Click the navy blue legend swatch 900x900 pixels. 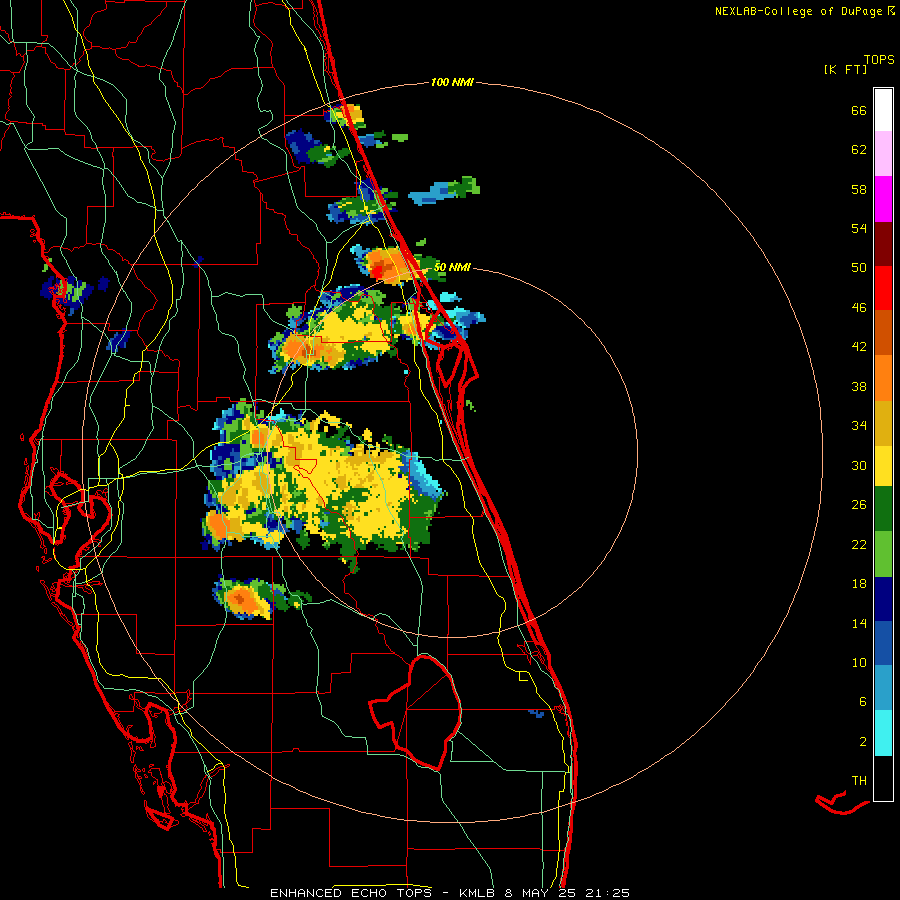click(883, 599)
